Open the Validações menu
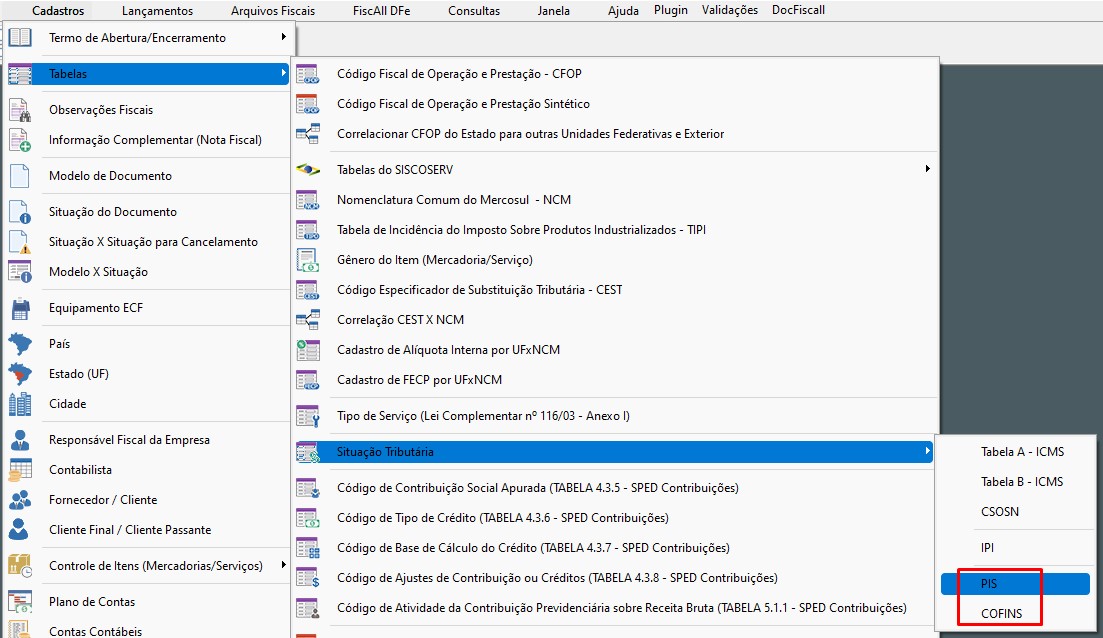 729,10
